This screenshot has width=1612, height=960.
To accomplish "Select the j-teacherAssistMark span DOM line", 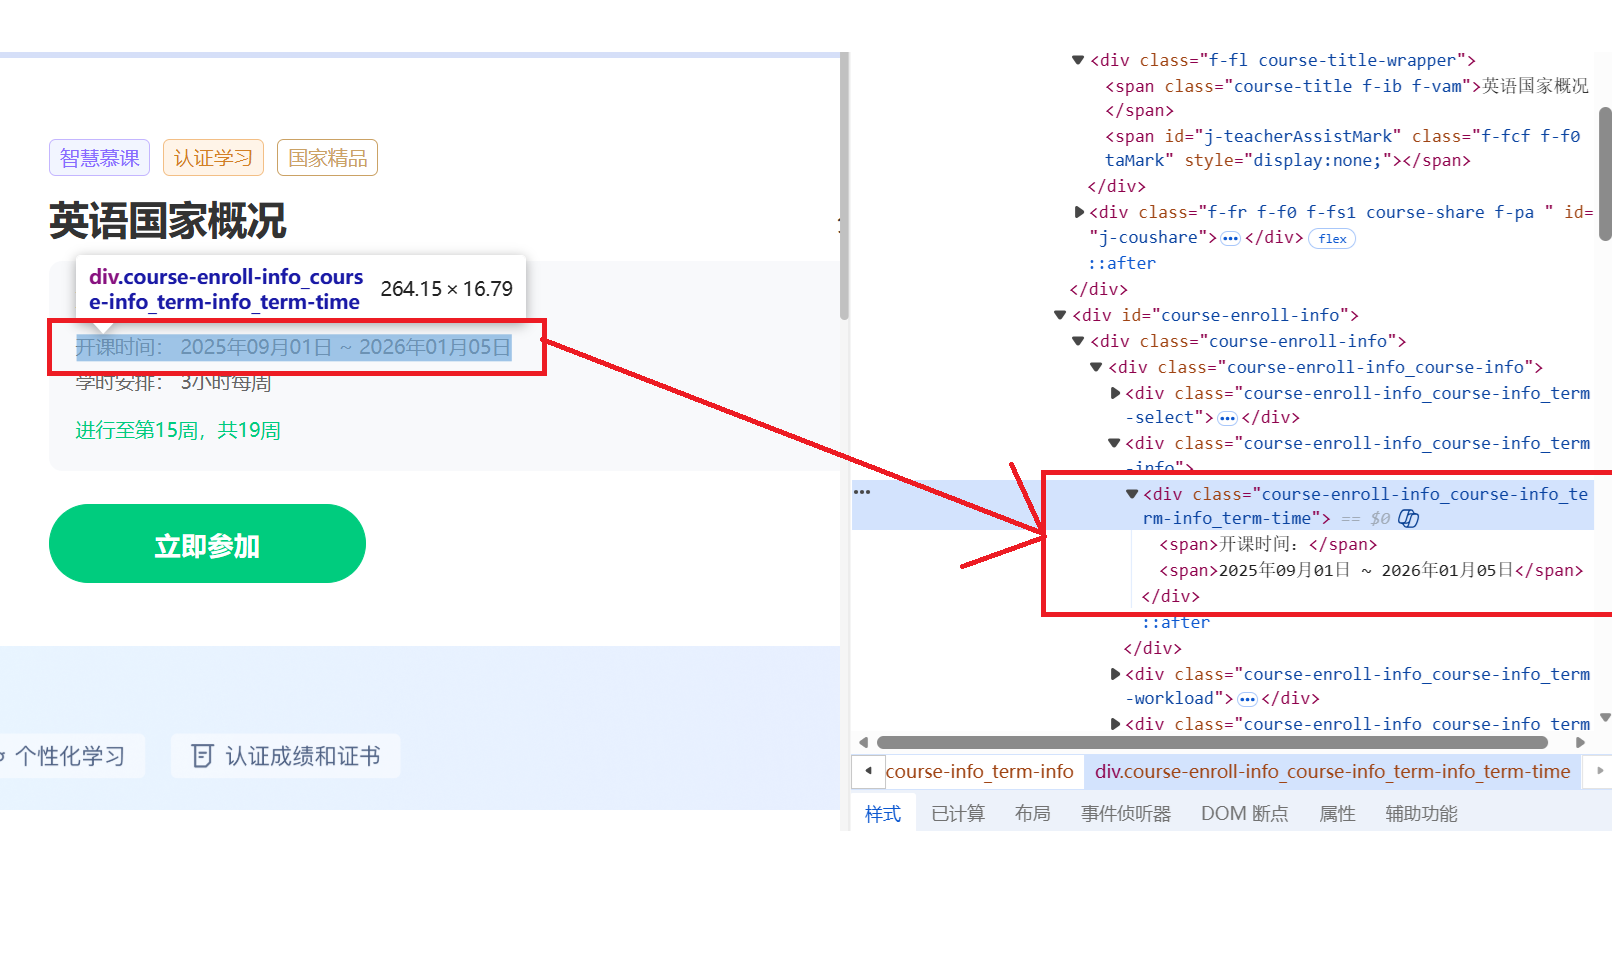I will tap(1342, 148).
